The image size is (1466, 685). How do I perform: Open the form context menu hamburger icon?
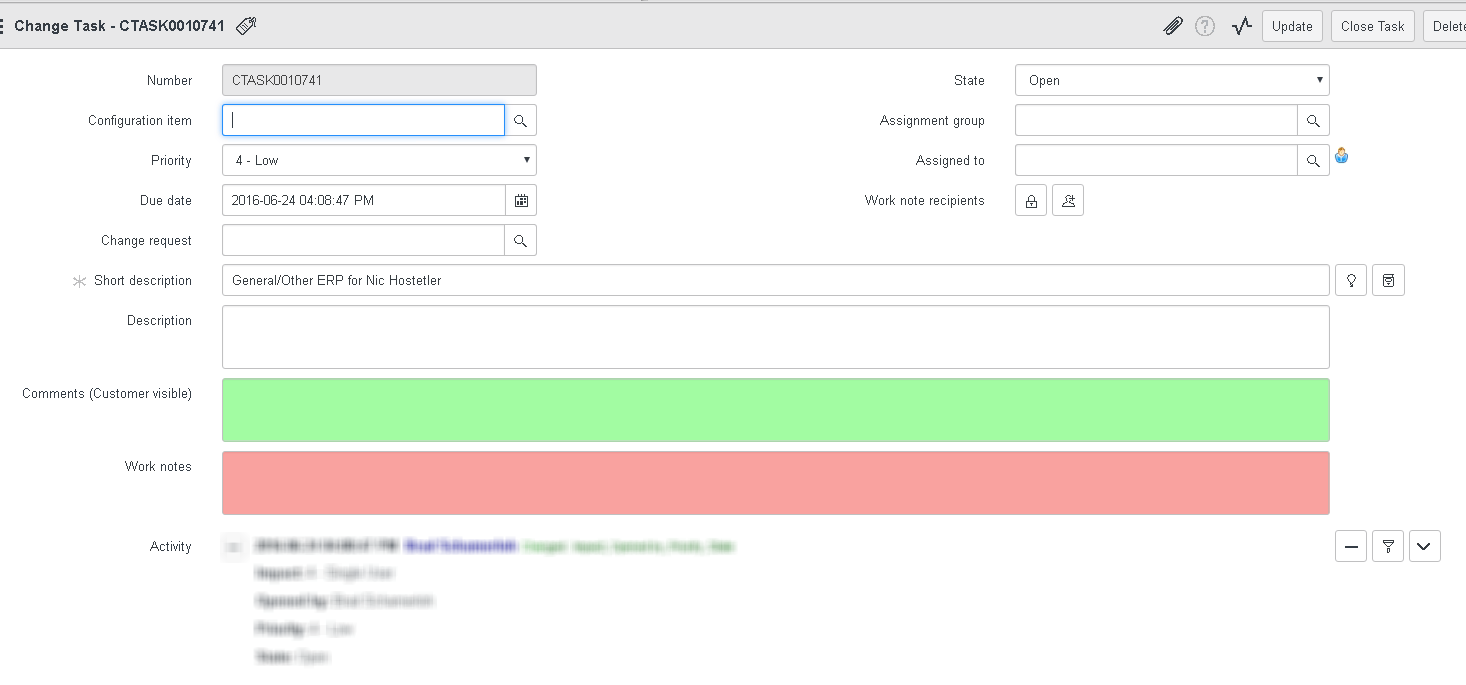tap(3, 26)
